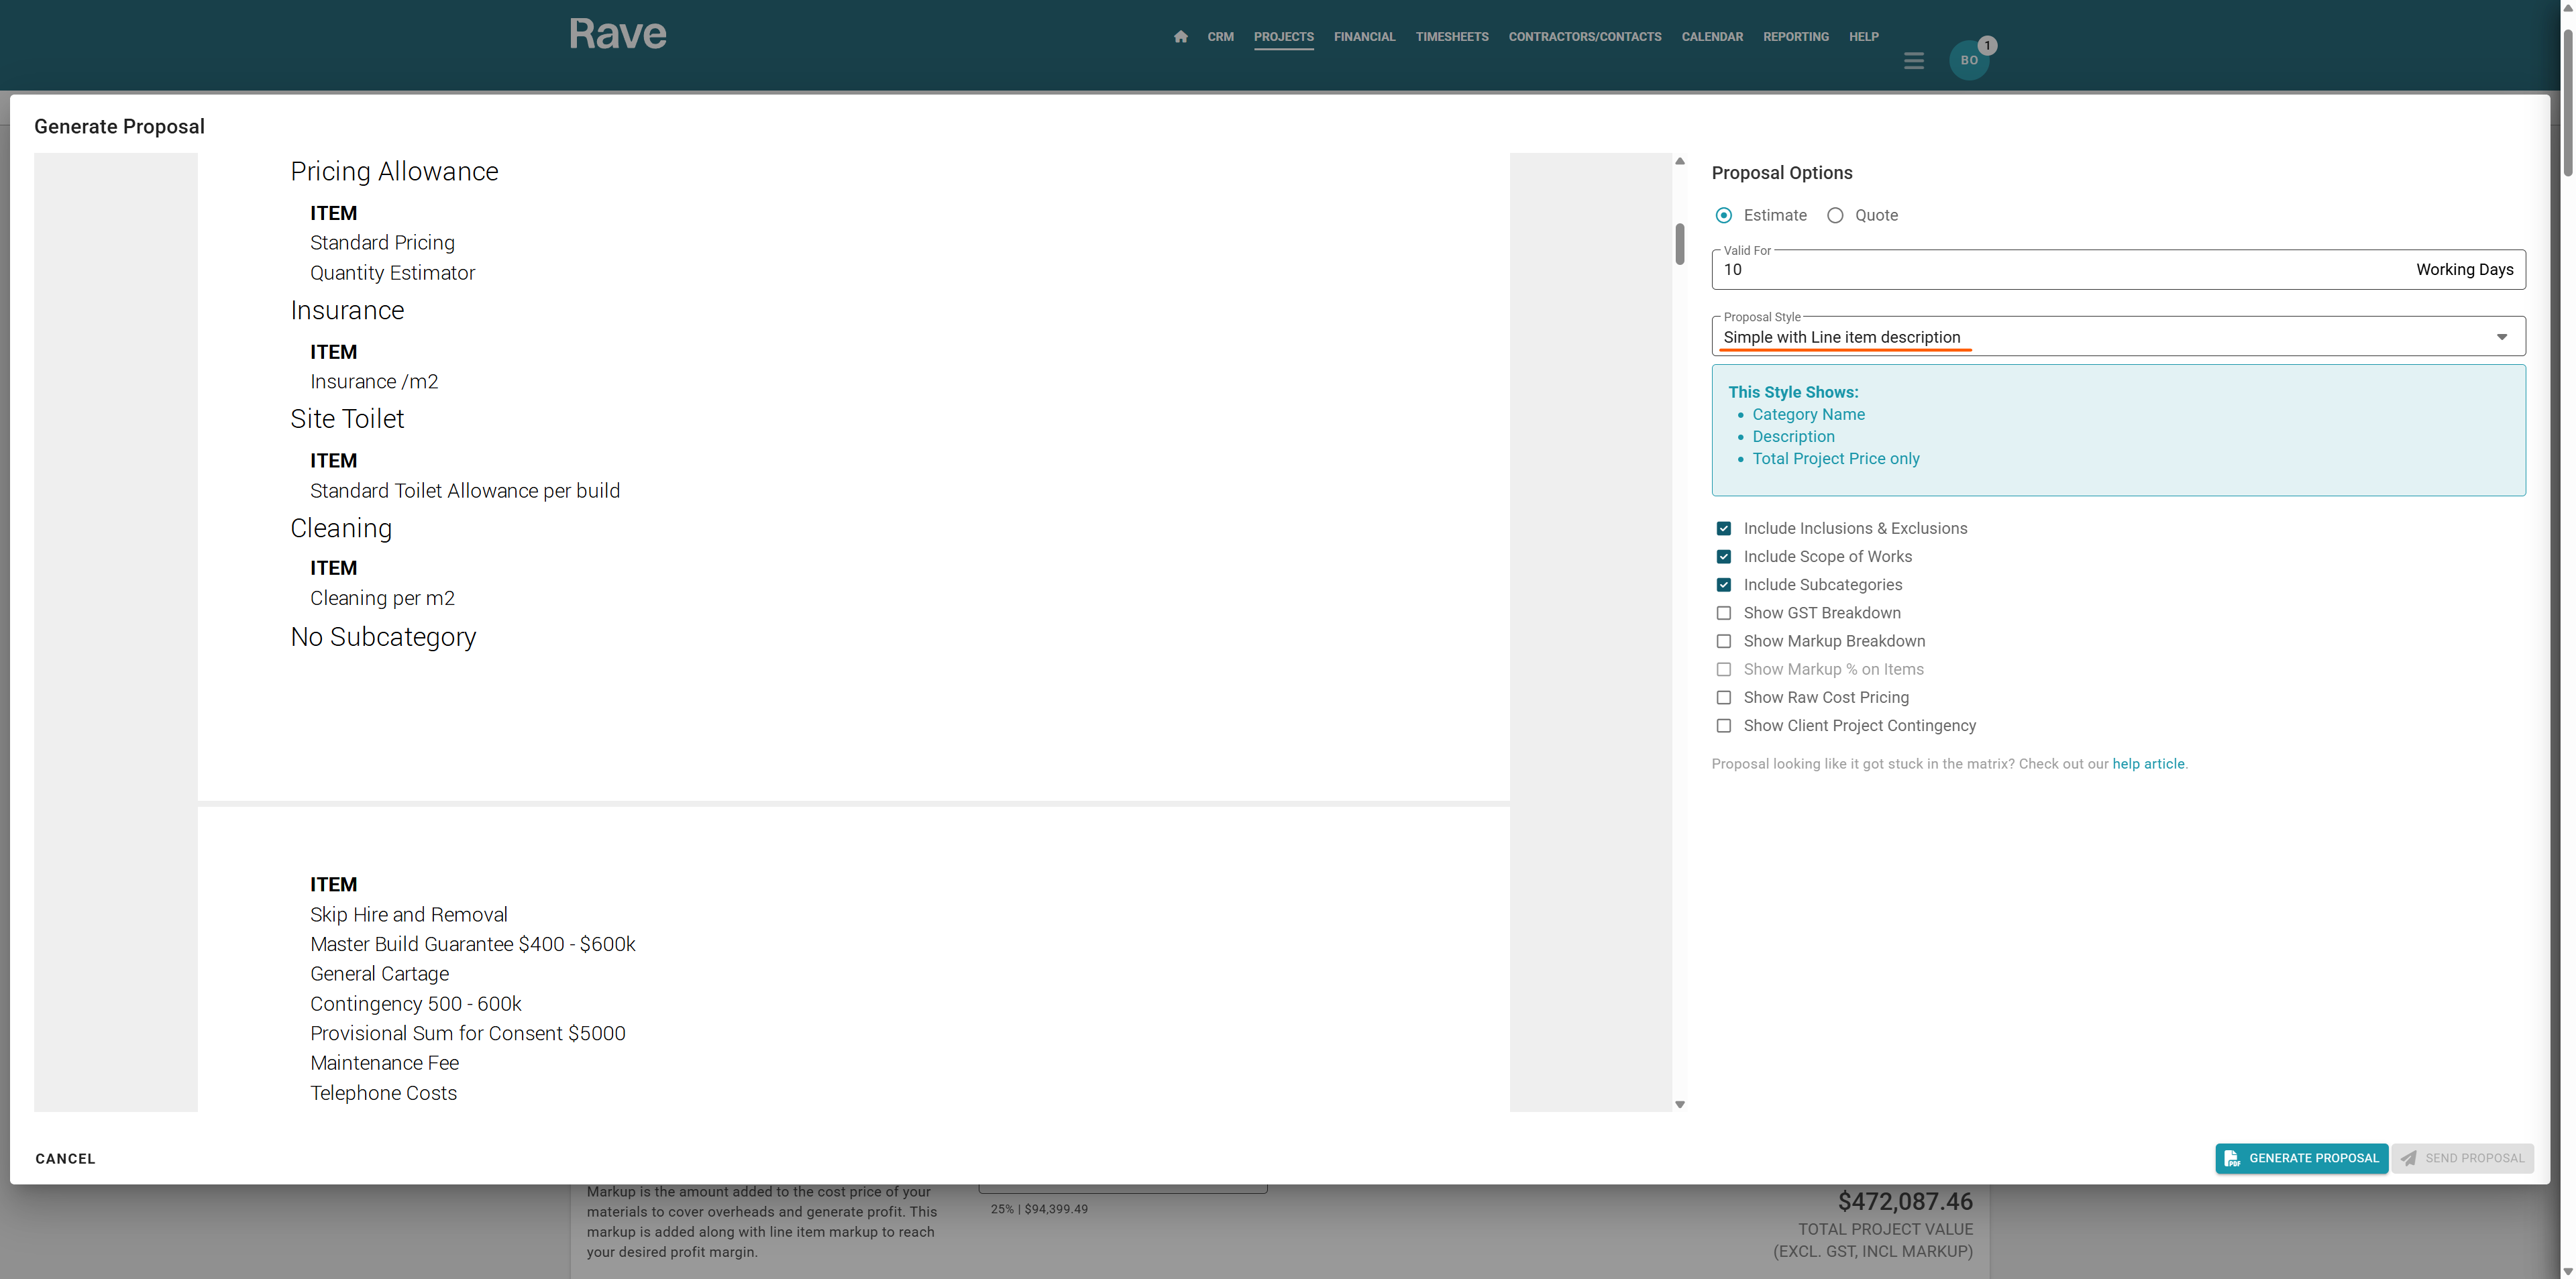Viewport: 2576px width, 1279px height.
Task: Click the BO user avatar
Action: [x=1968, y=61]
